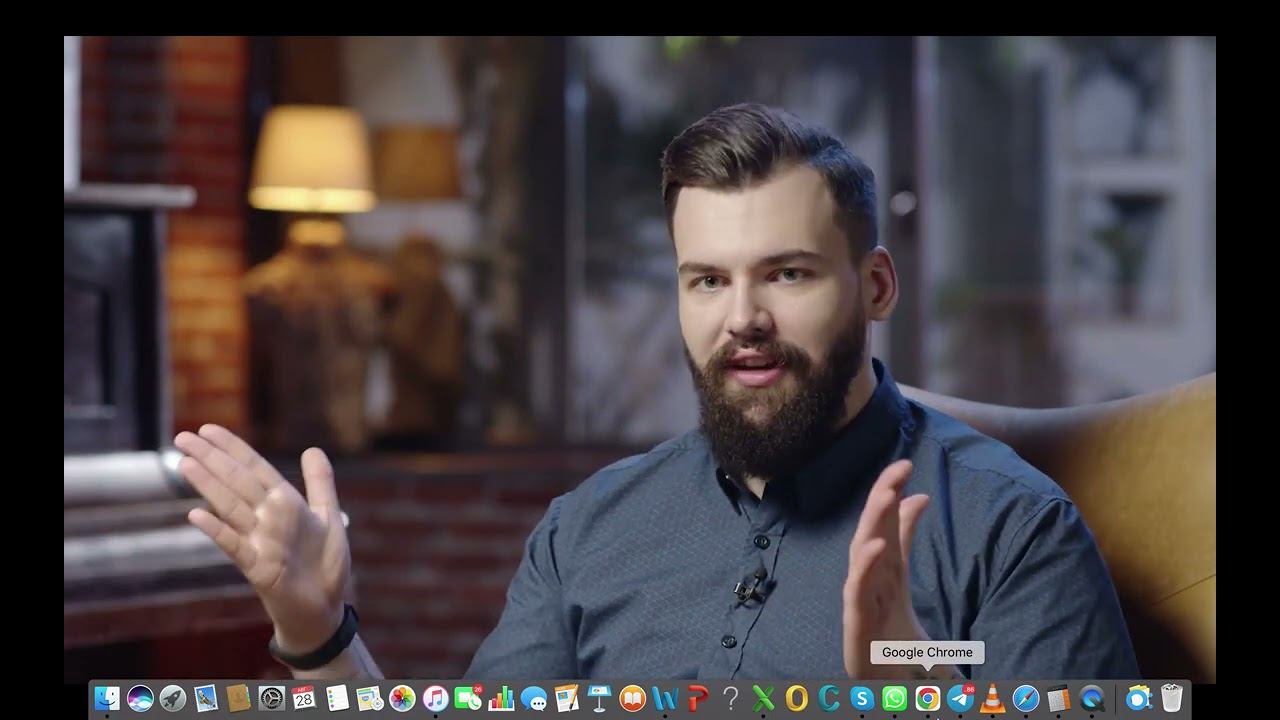Open the Mail stamp icon

point(206,698)
